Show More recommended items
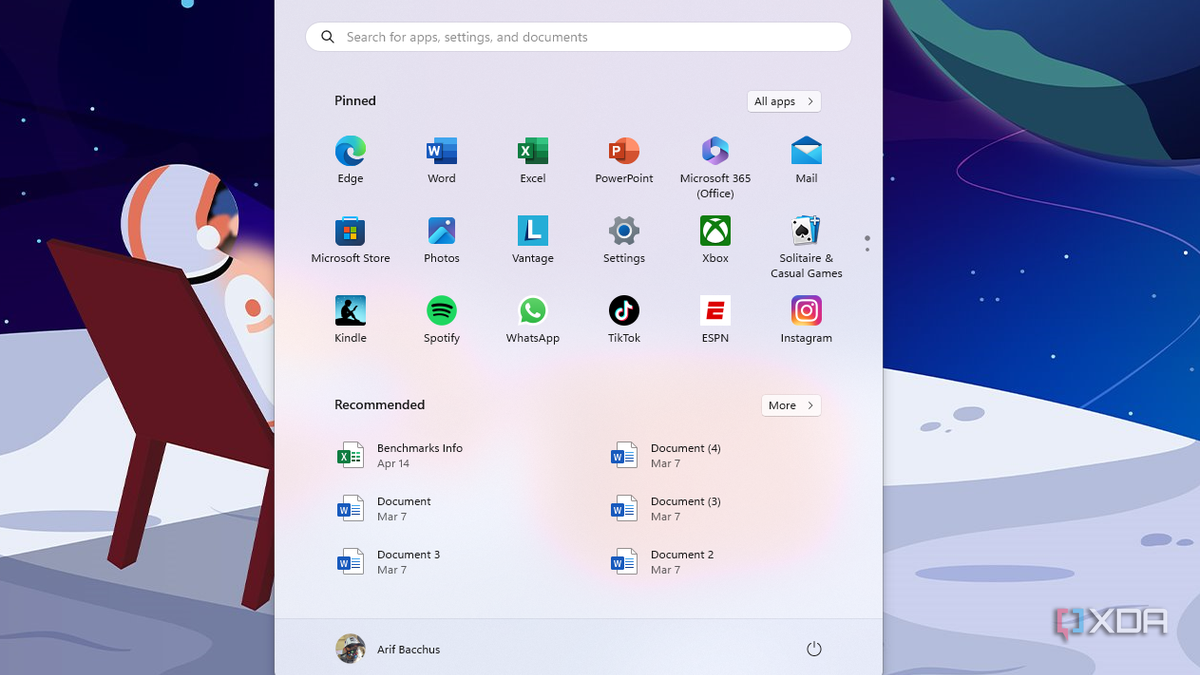Viewport: 1200px width, 675px height. [x=791, y=405]
